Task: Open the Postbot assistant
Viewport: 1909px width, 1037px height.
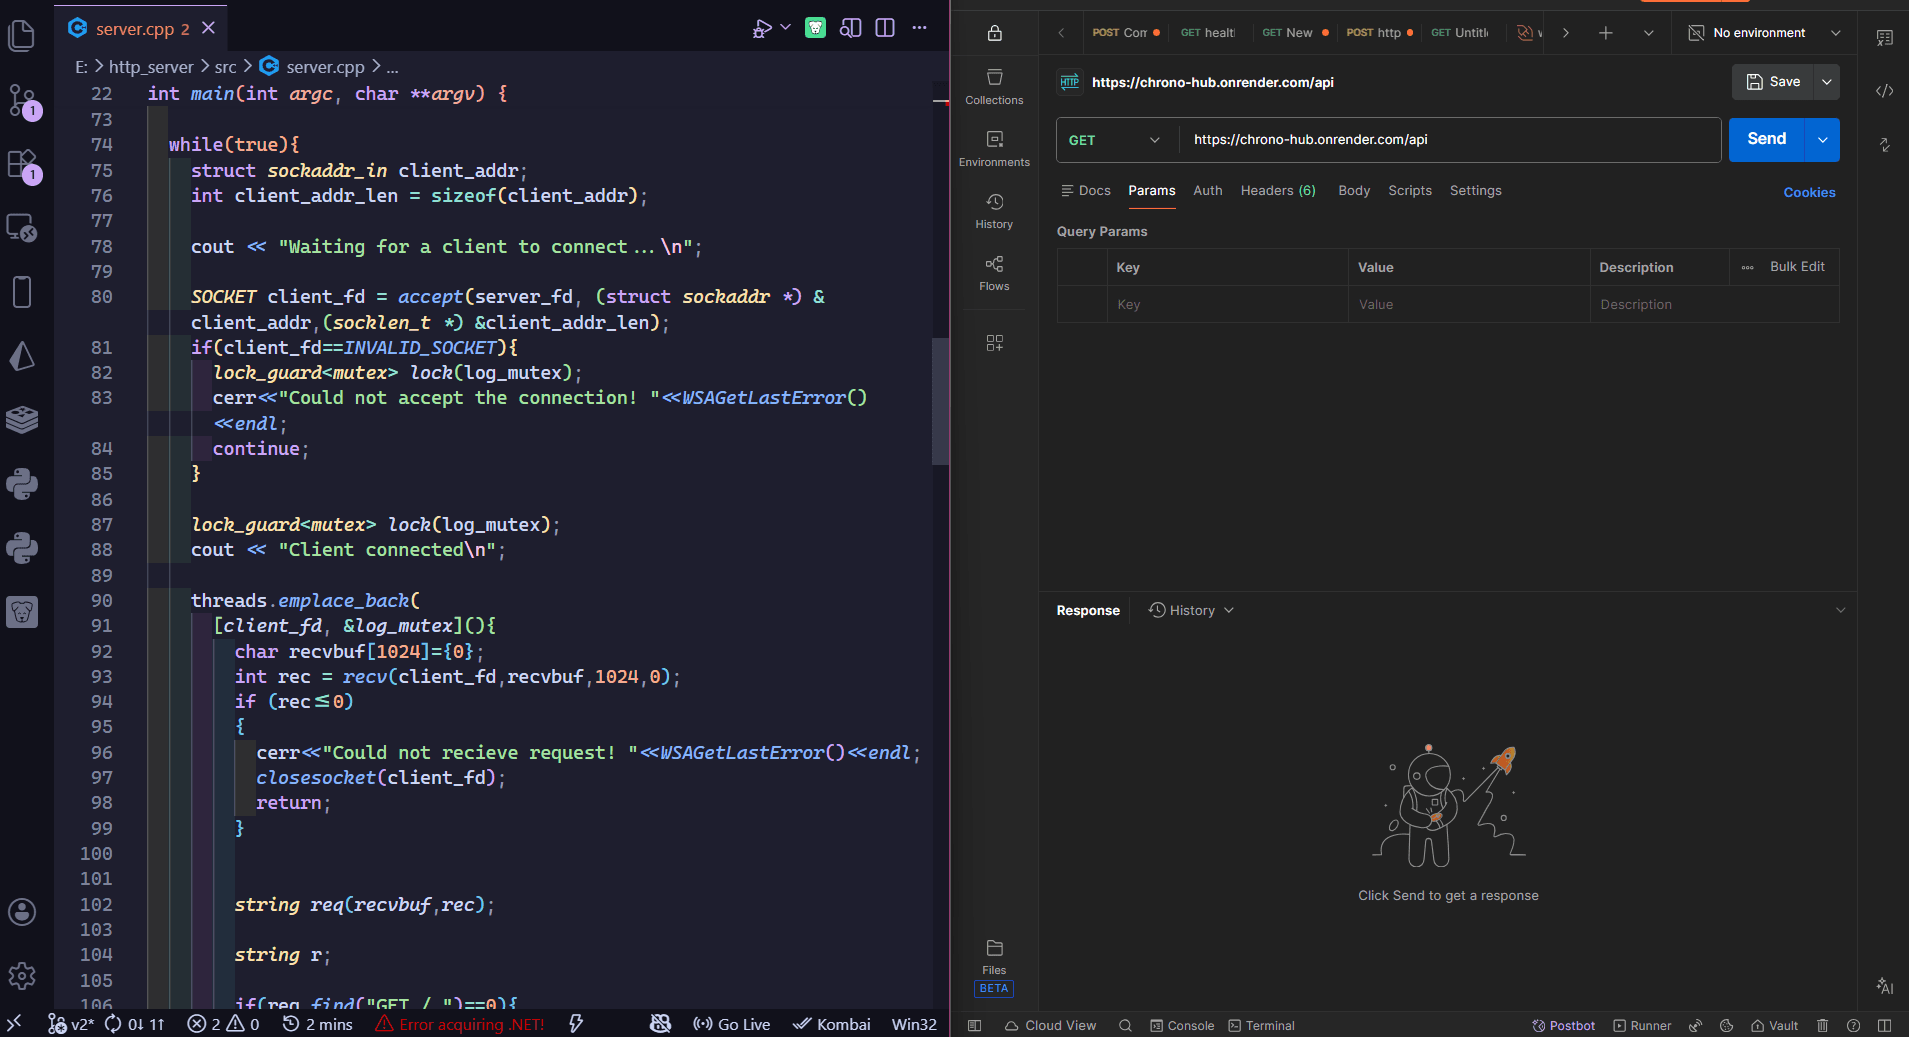Action: [1564, 1025]
